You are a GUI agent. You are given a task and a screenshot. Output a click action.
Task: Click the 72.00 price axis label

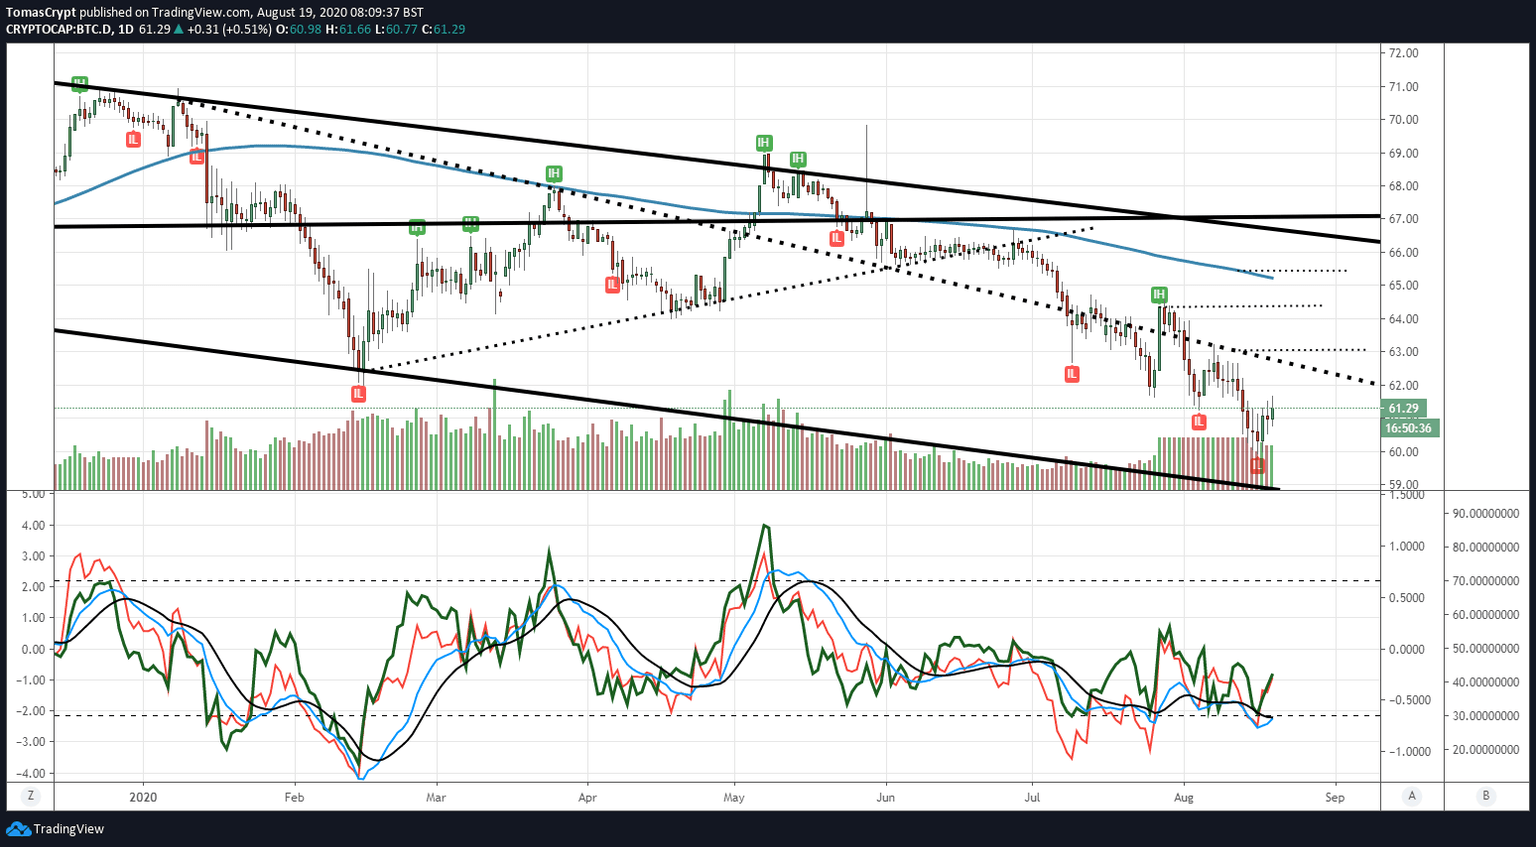(1404, 54)
